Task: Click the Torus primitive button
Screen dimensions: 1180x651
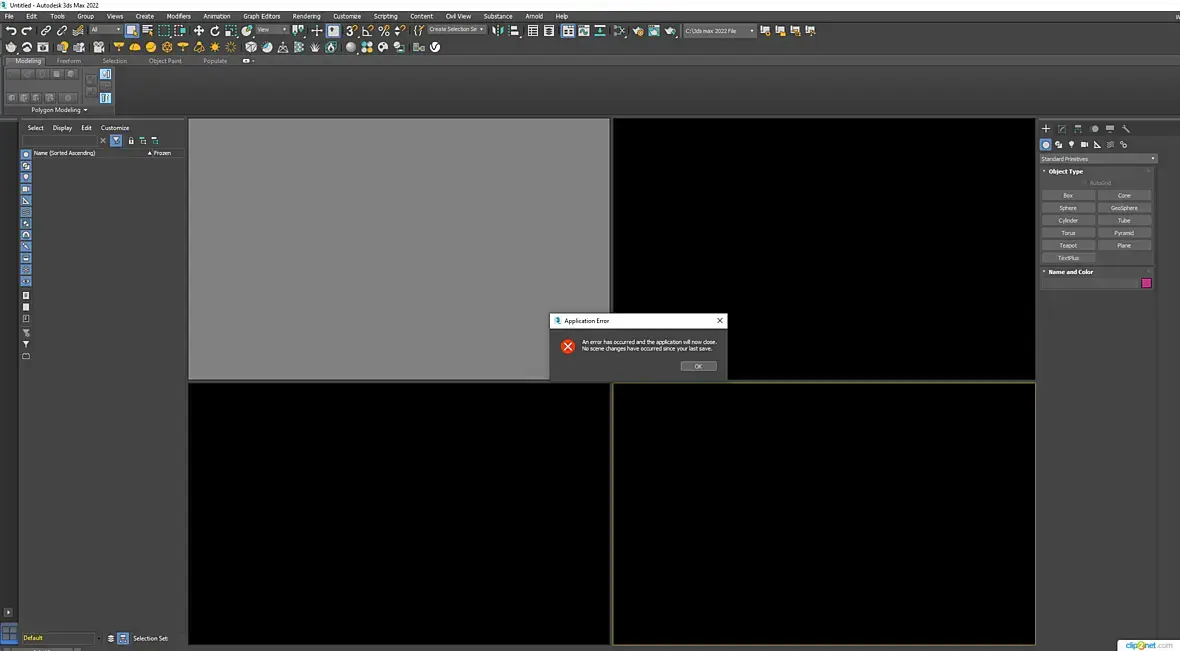Action: coord(1068,233)
